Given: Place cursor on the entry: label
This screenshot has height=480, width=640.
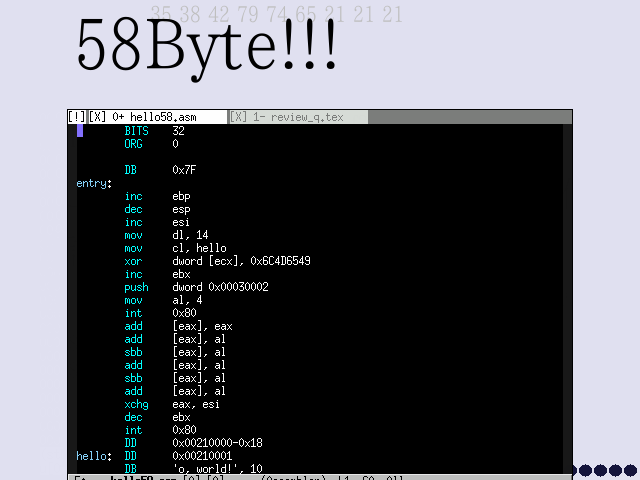Looking at the screenshot, I should (94, 183).
